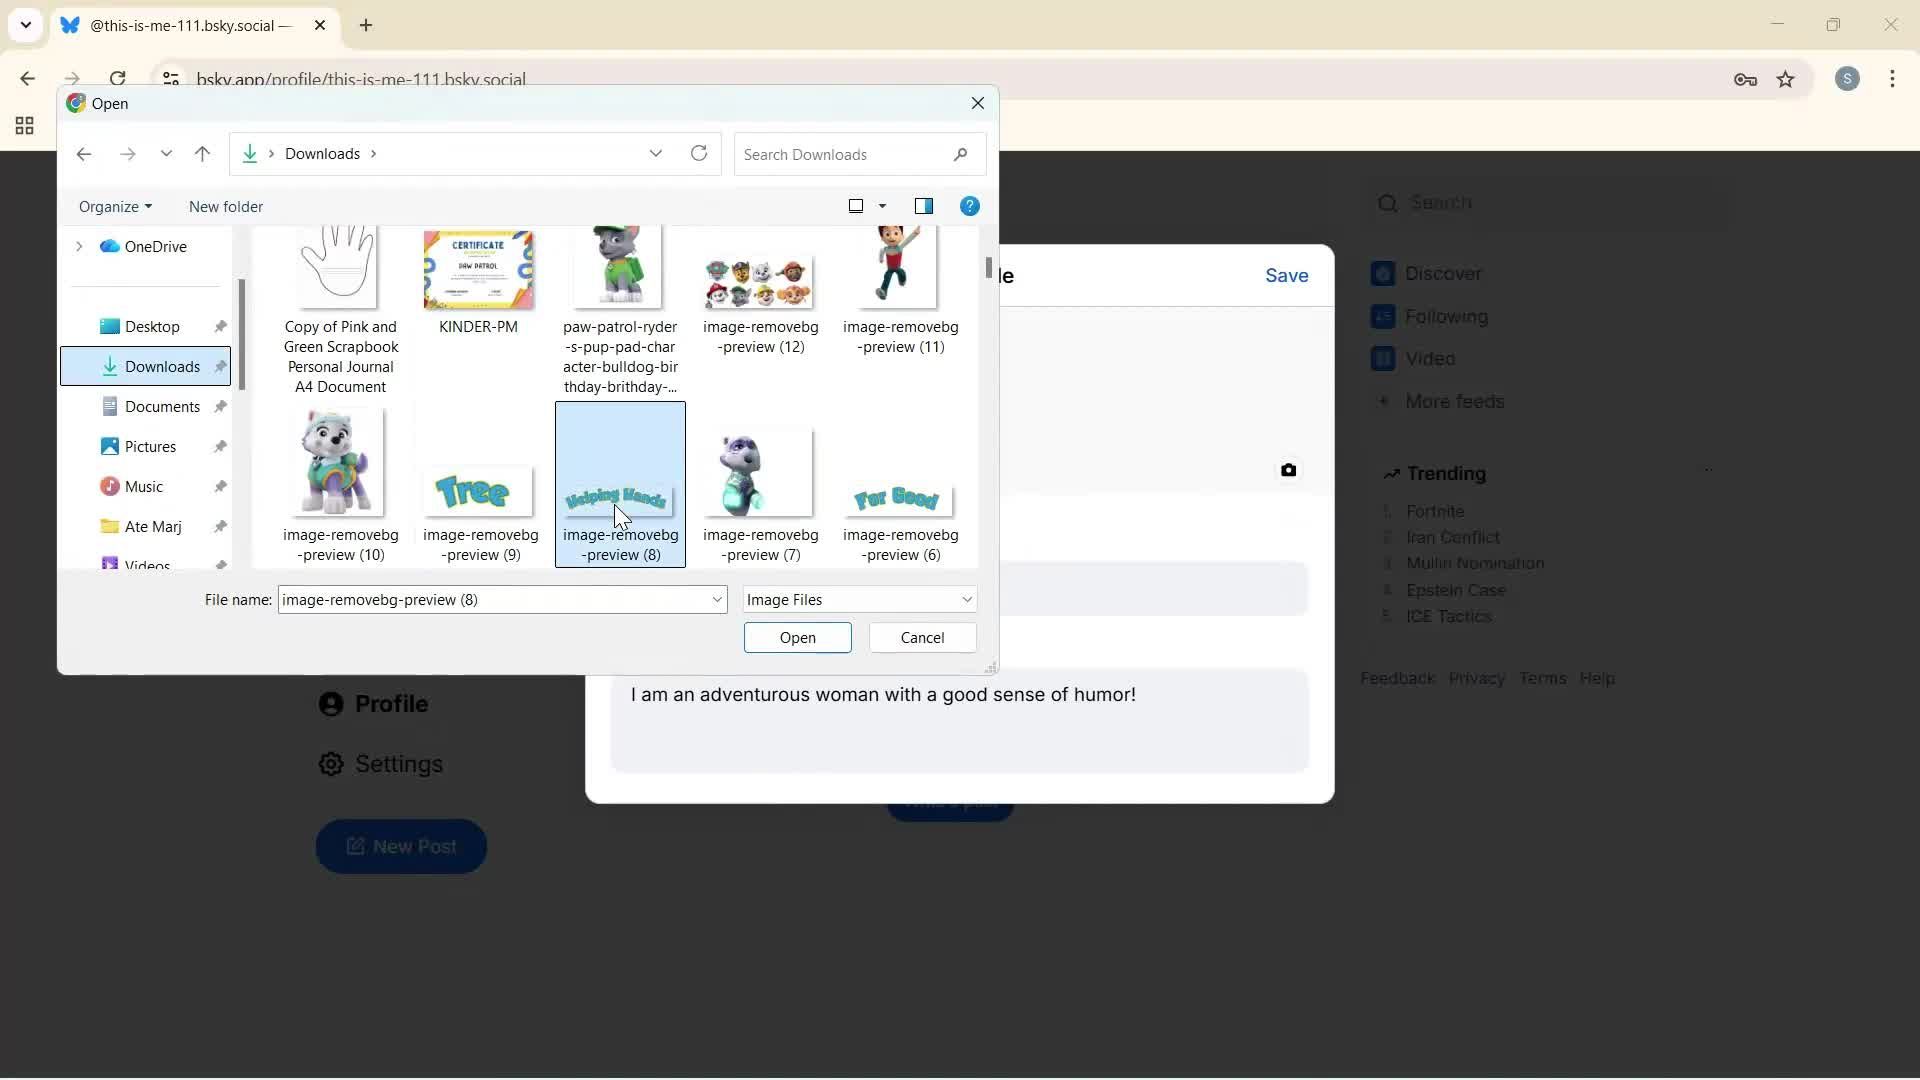
Task: Open the password key icon in address bar
Action: [1745, 80]
